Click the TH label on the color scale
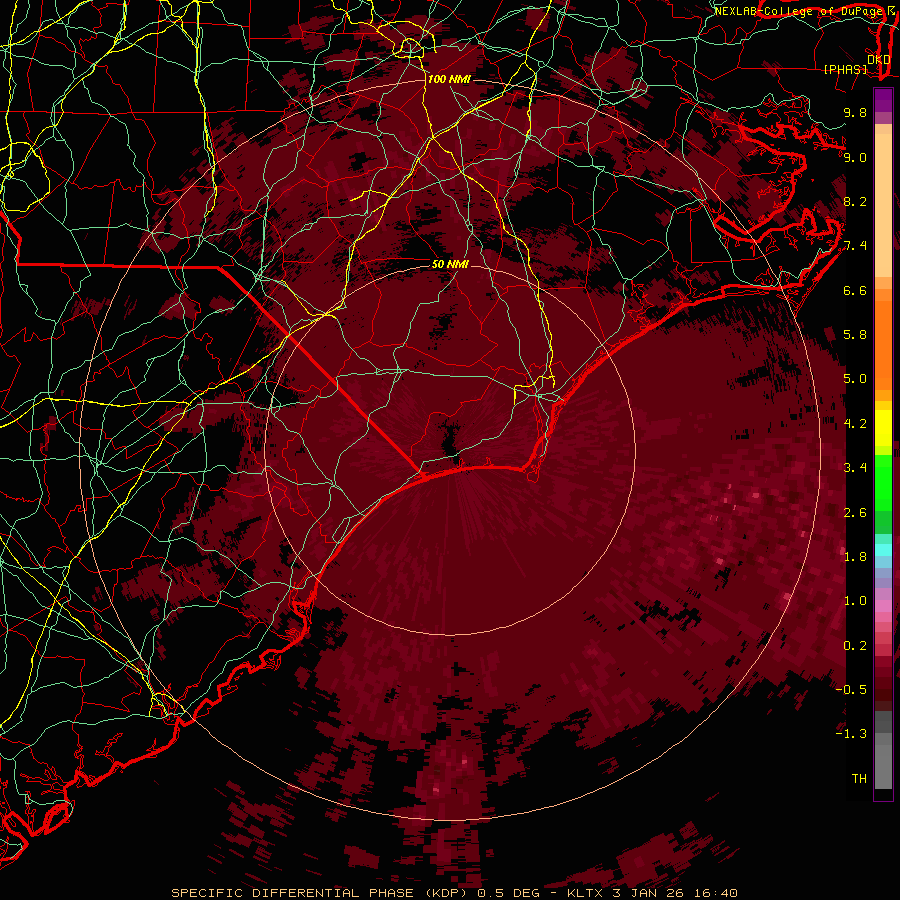Image resolution: width=900 pixels, height=900 pixels. tap(859, 778)
